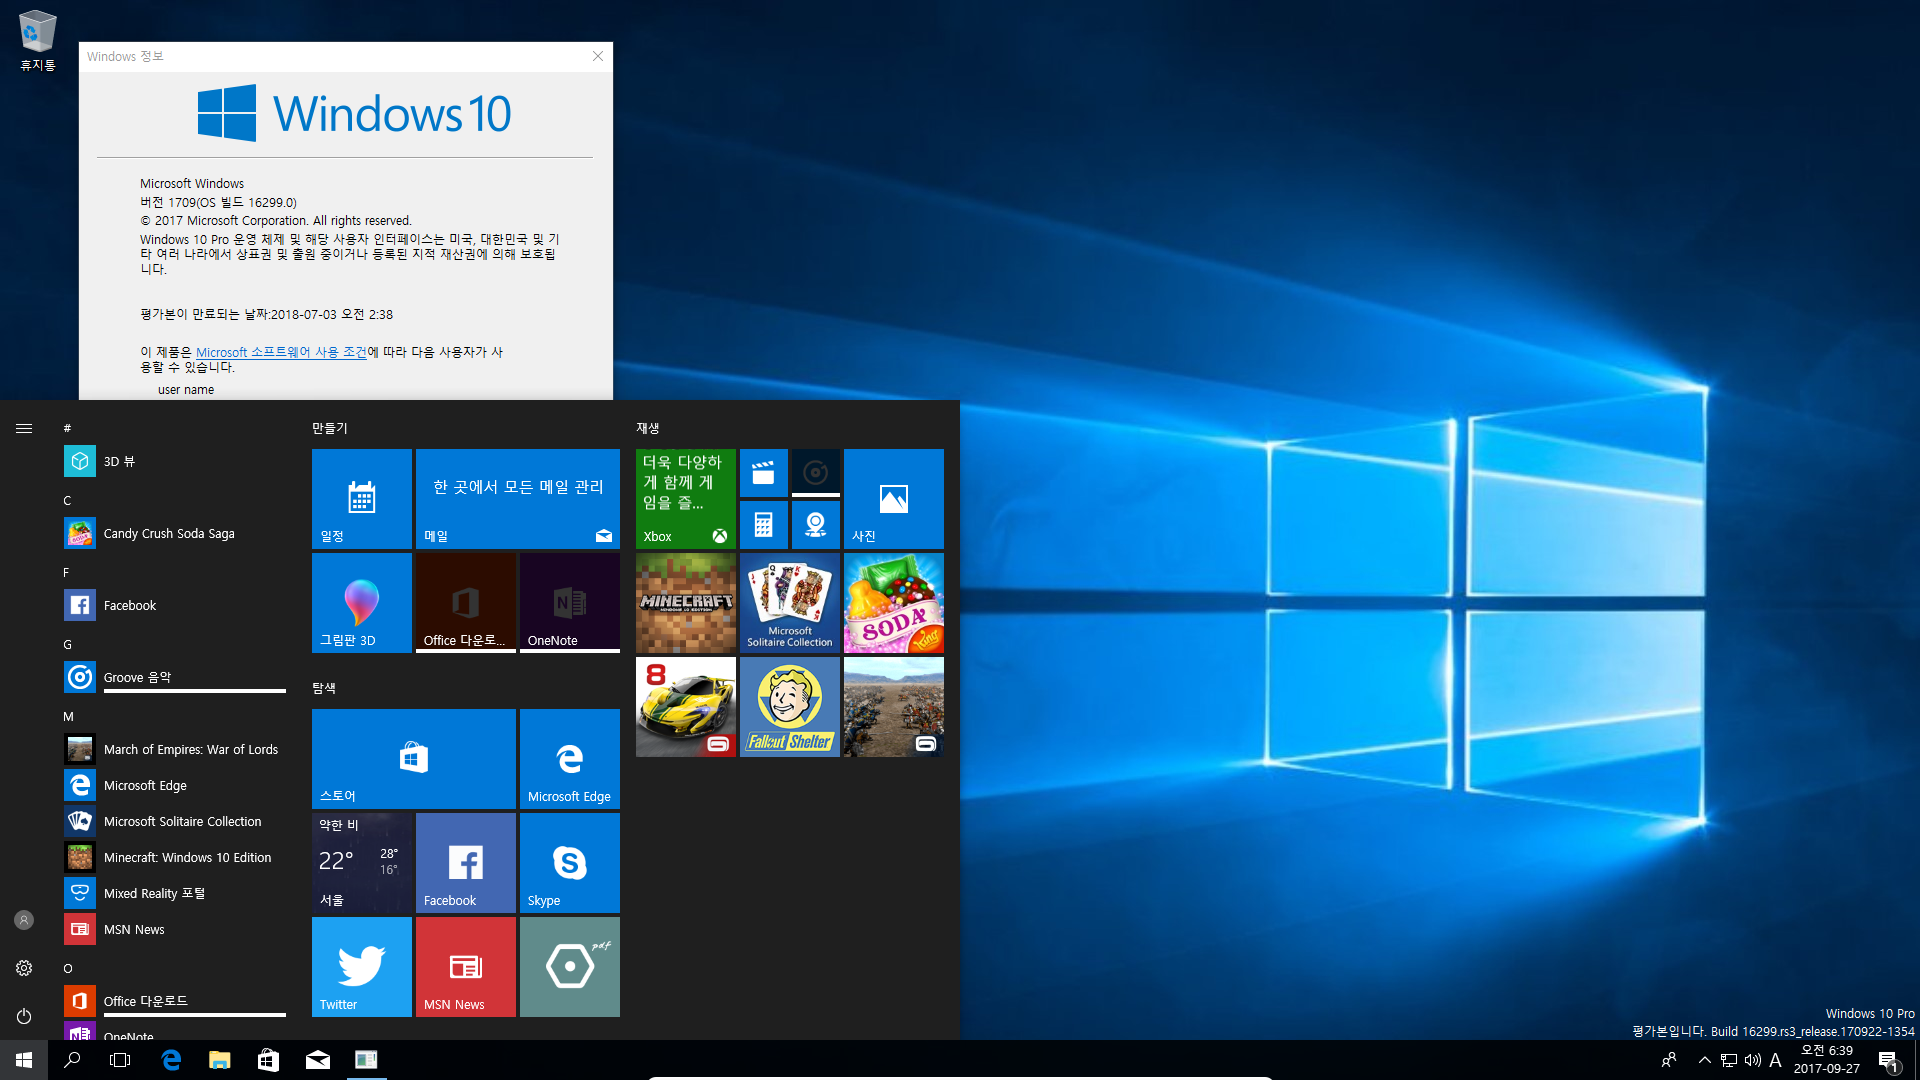Viewport: 1920px width, 1080px height.
Task: Open Mixed Reality 포털 app
Action: click(174, 893)
